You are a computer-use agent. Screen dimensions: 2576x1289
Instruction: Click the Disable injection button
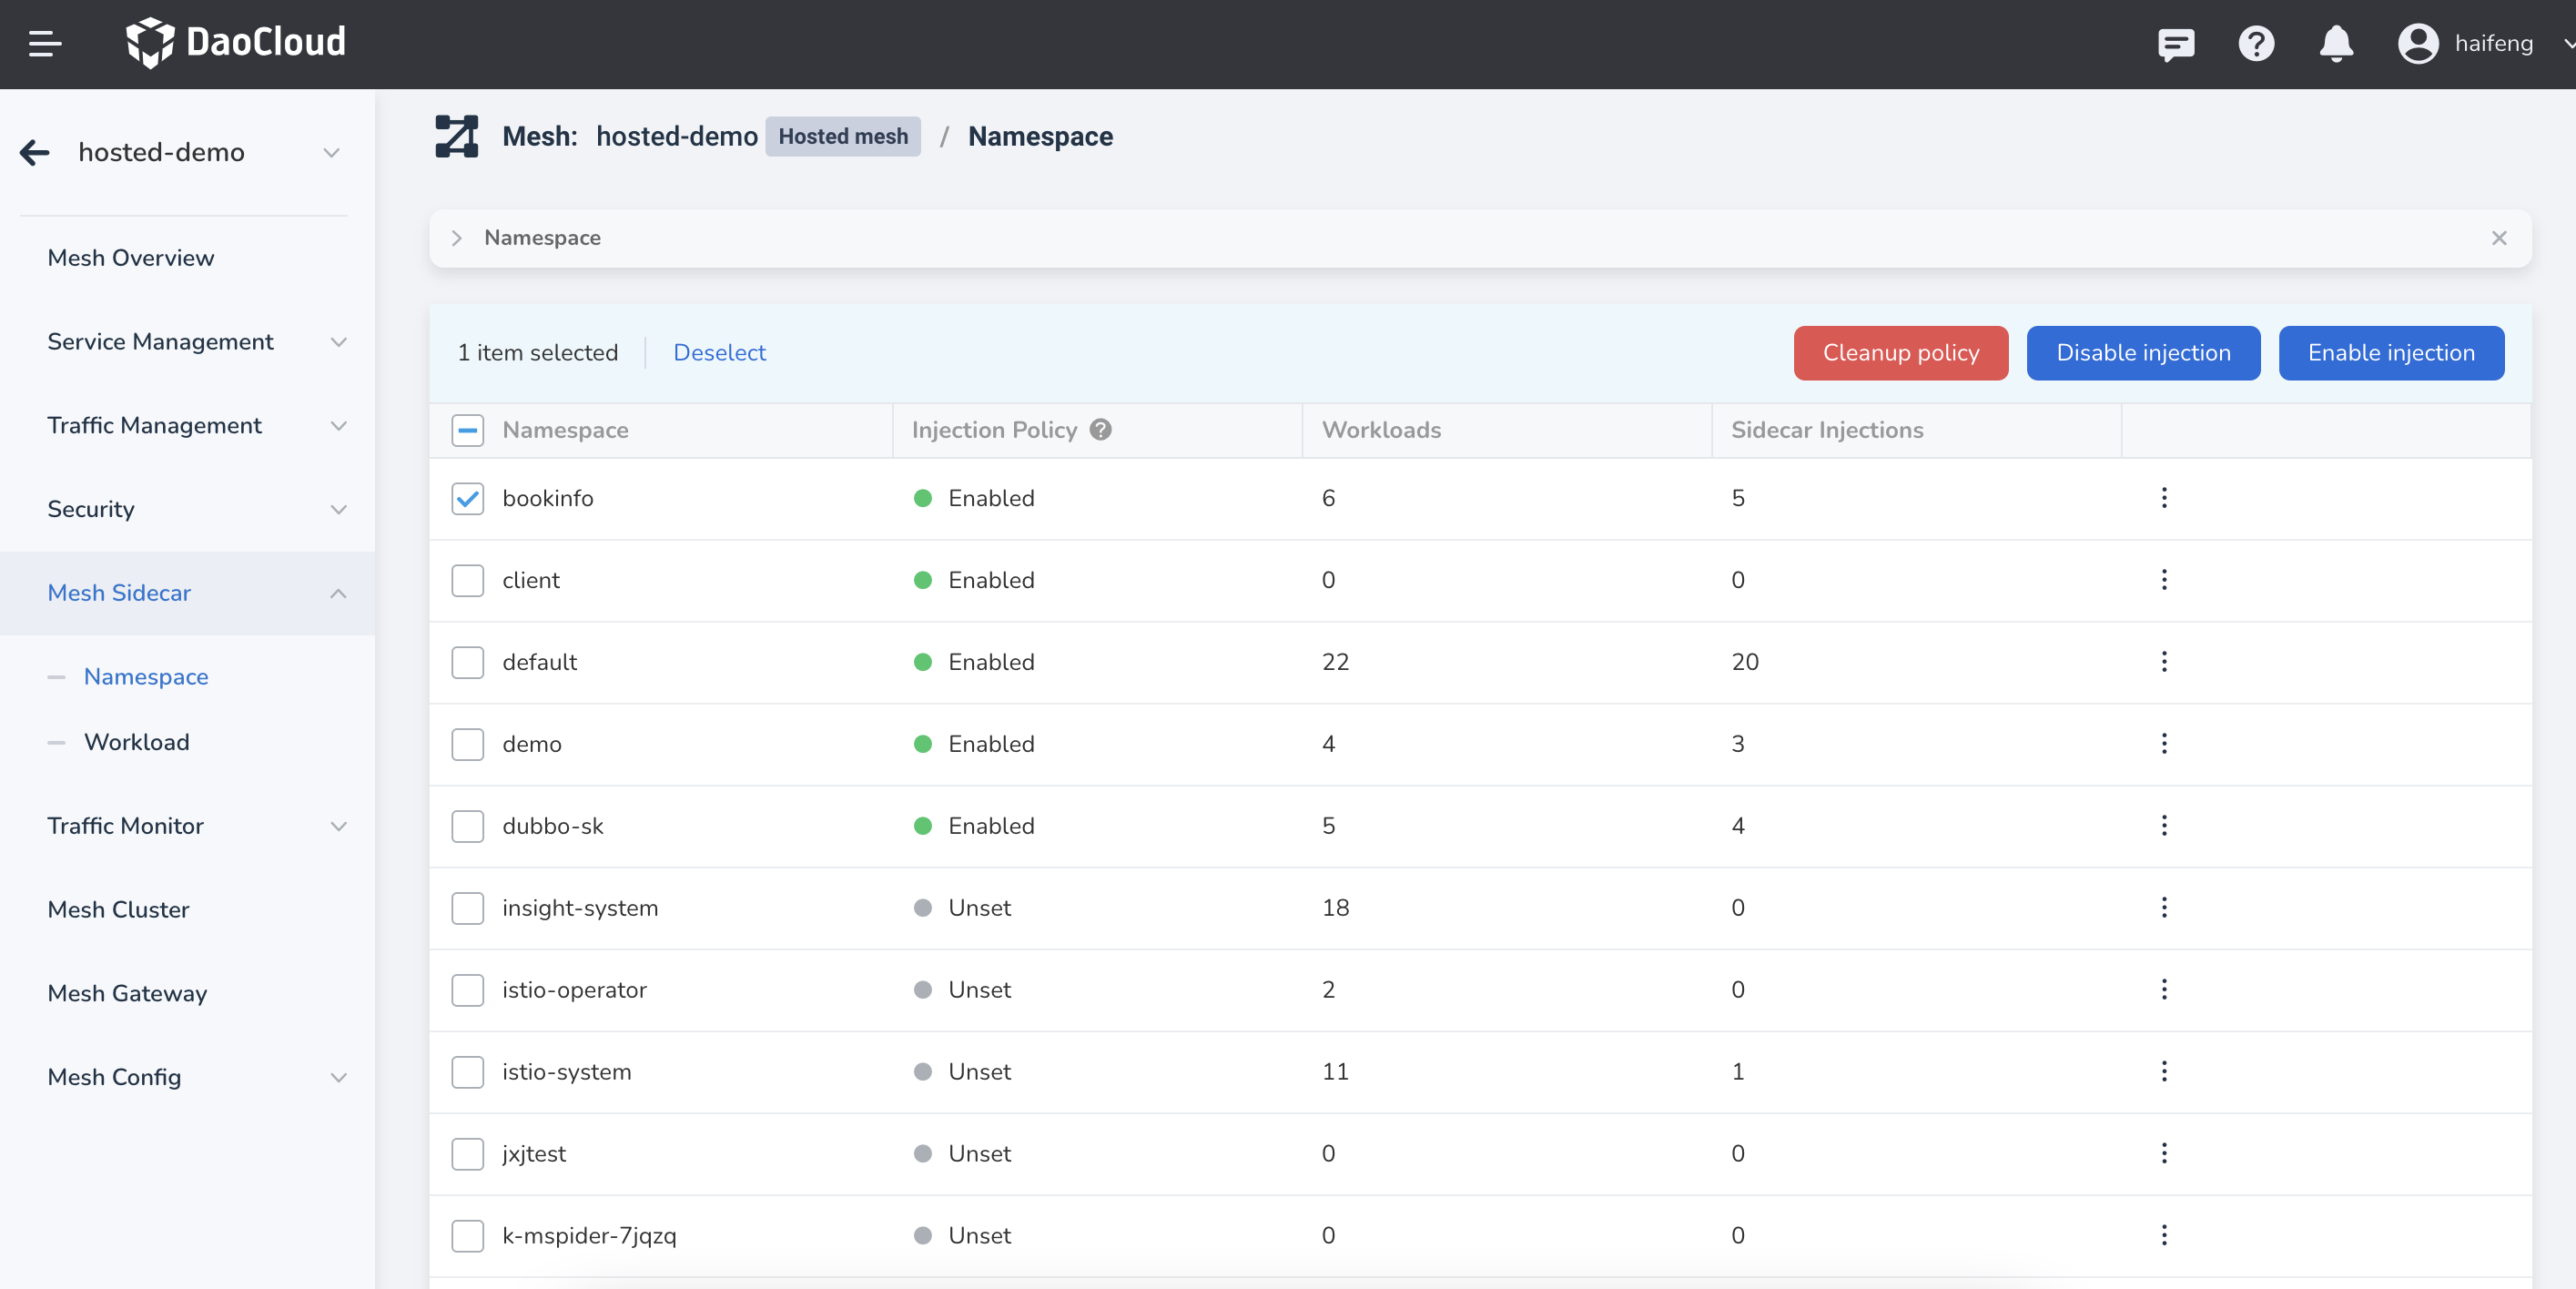coord(2143,353)
